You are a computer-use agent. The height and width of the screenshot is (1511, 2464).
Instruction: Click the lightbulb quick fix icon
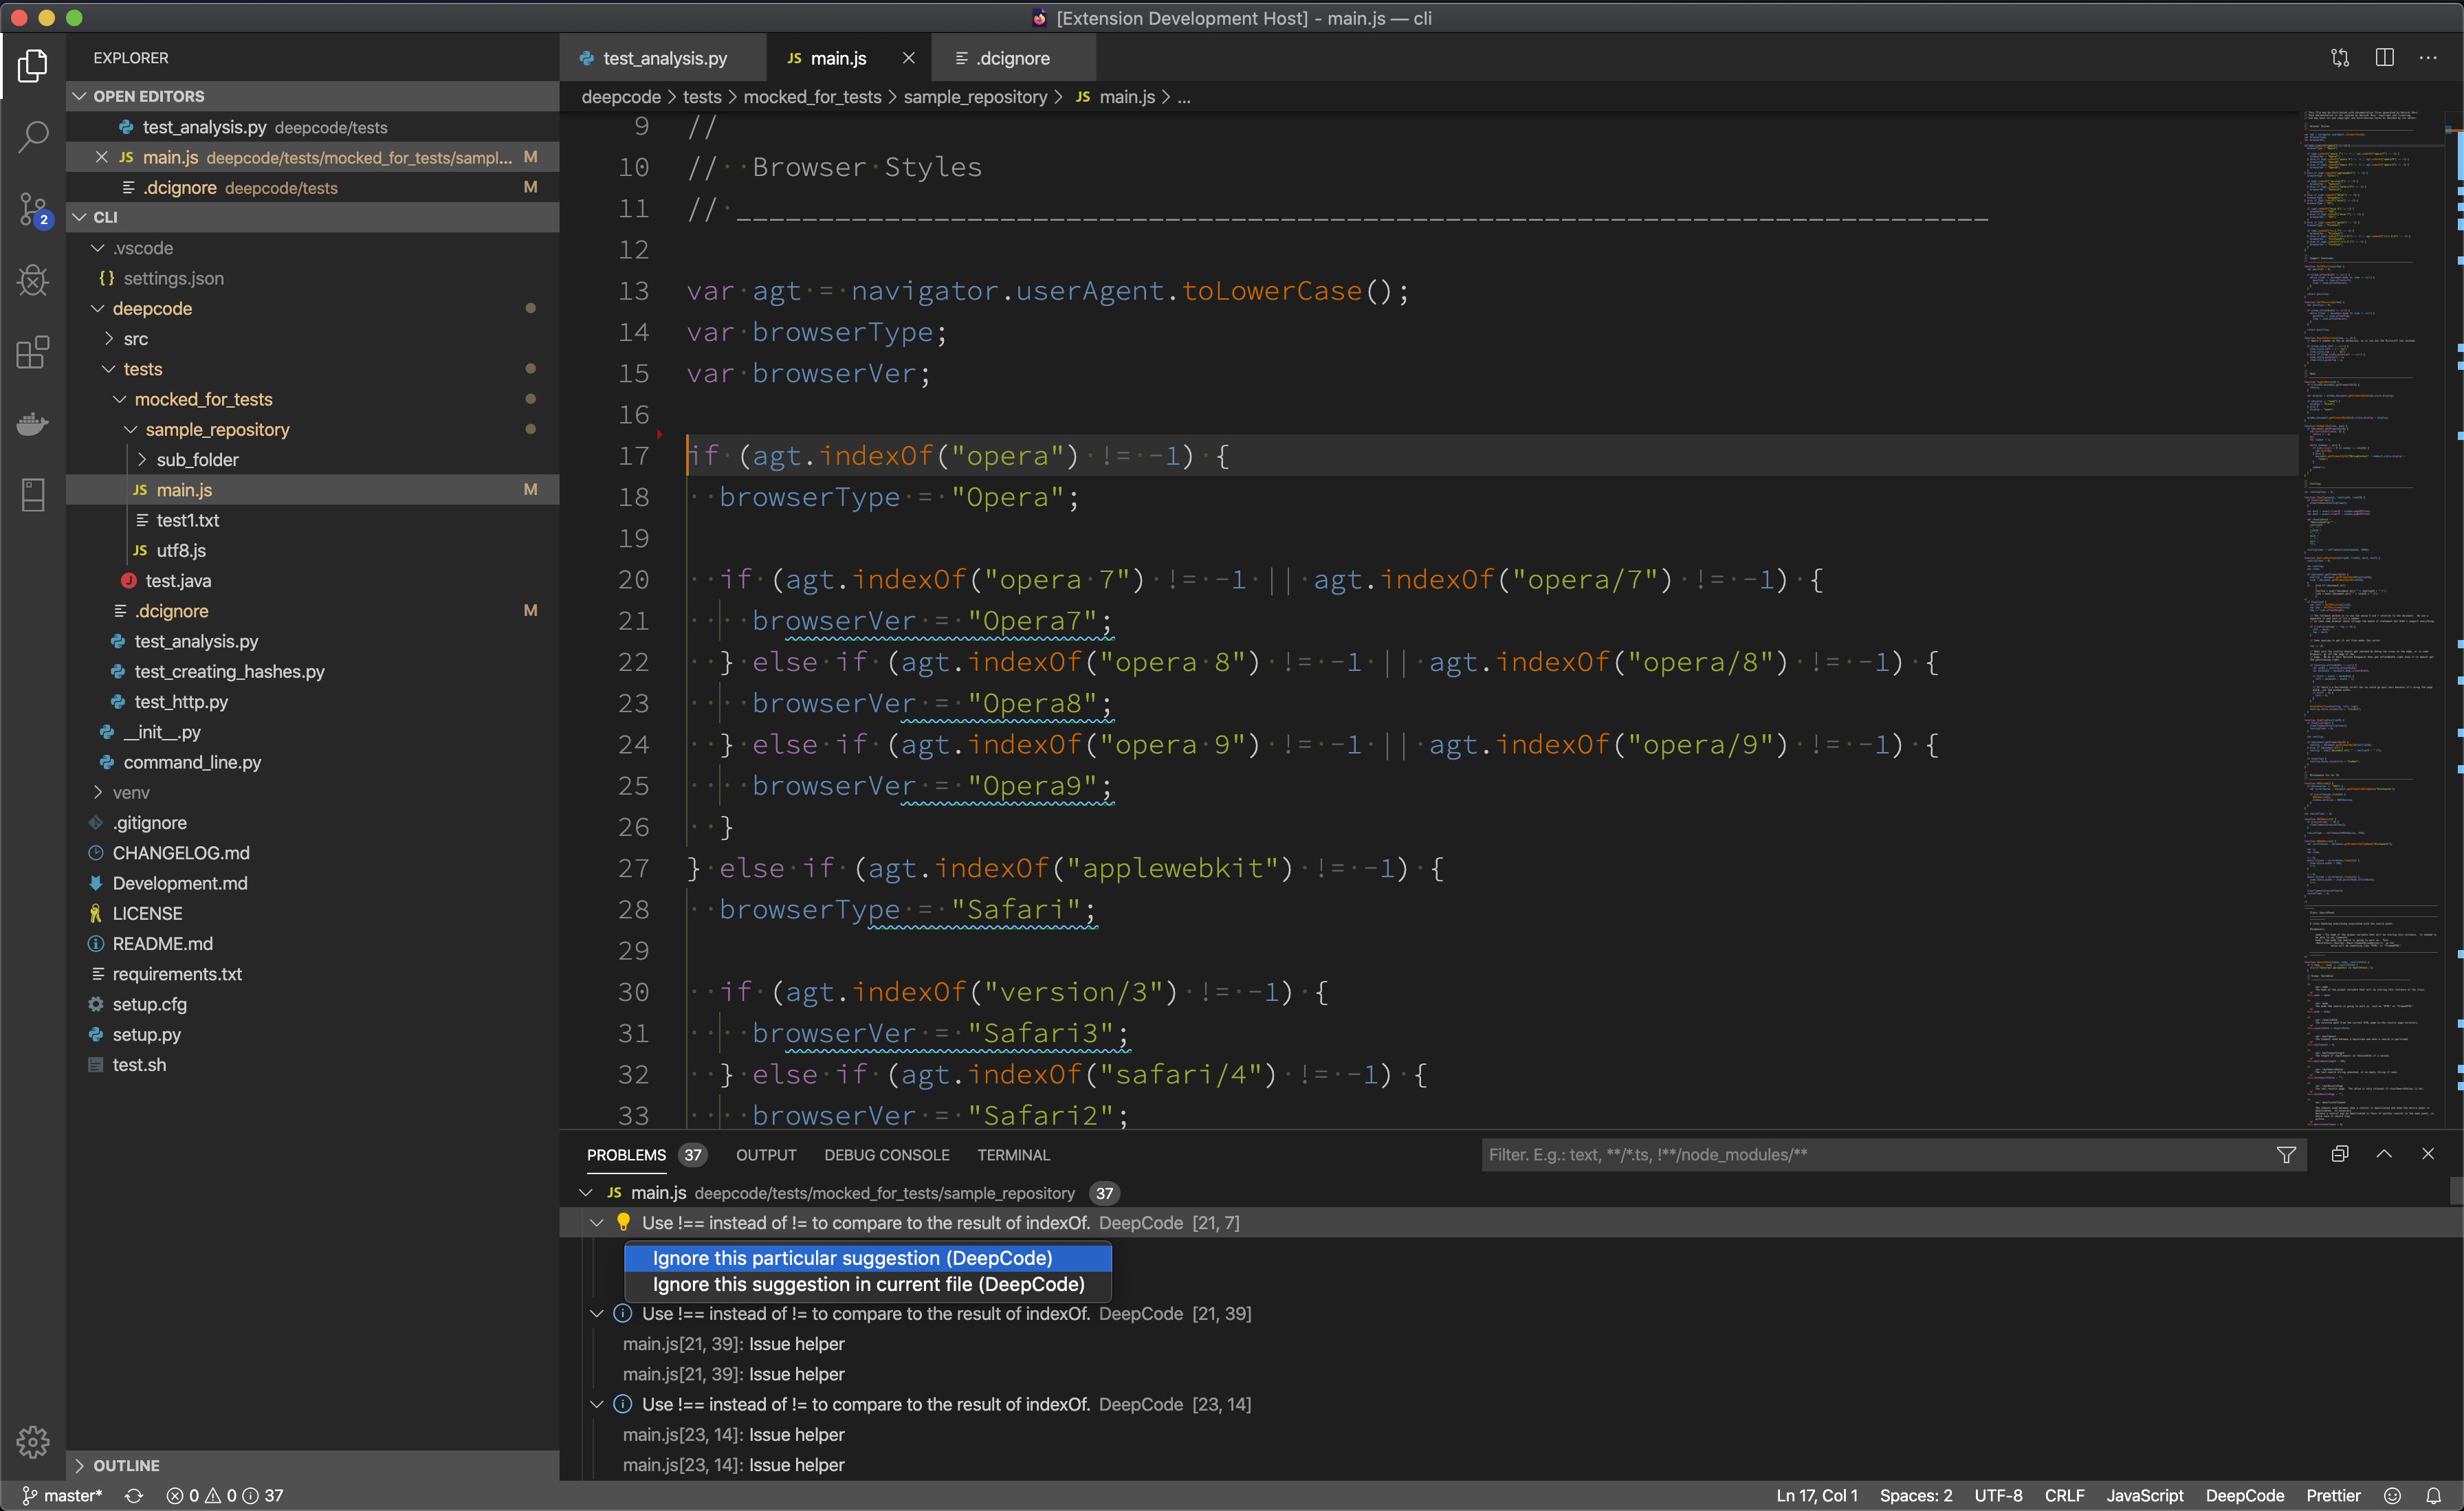623,1222
